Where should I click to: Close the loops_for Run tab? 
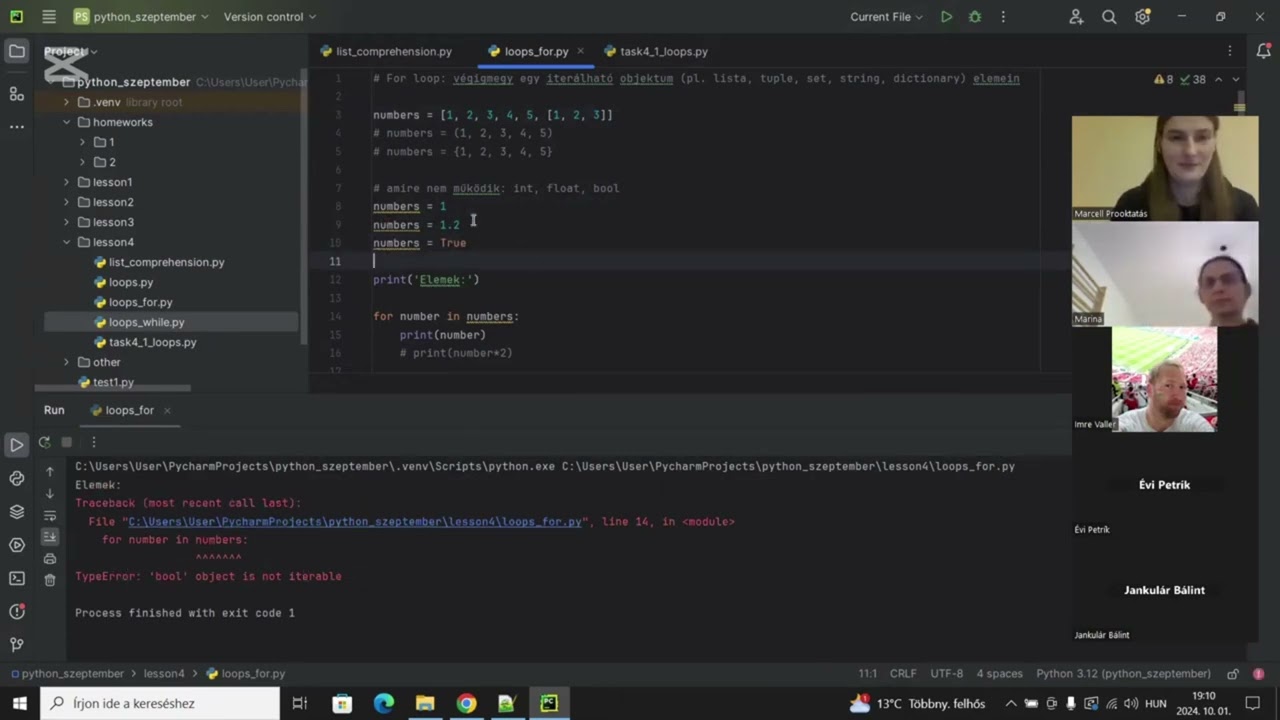[x=167, y=410]
